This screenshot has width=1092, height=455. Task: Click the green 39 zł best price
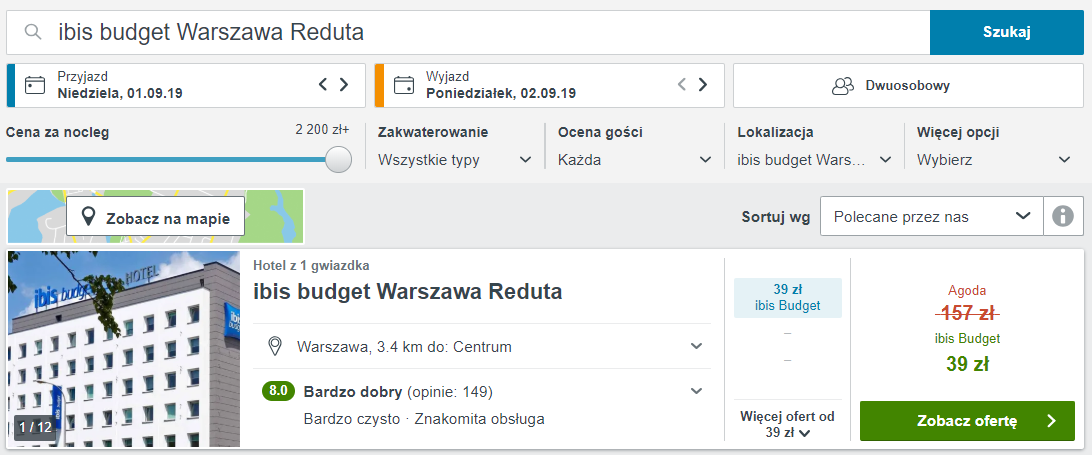(967, 364)
